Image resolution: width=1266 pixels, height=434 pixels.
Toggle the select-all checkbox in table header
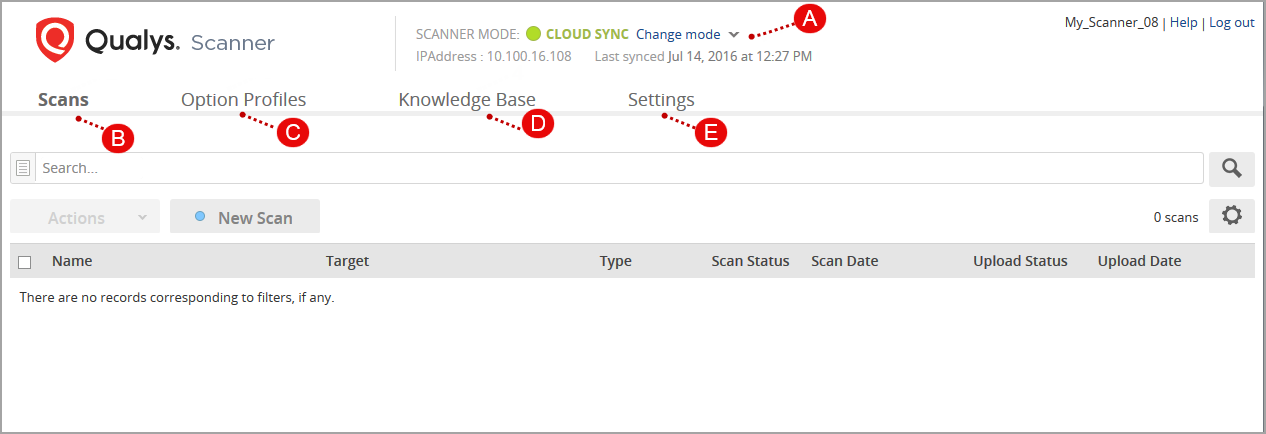coord(25,262)
